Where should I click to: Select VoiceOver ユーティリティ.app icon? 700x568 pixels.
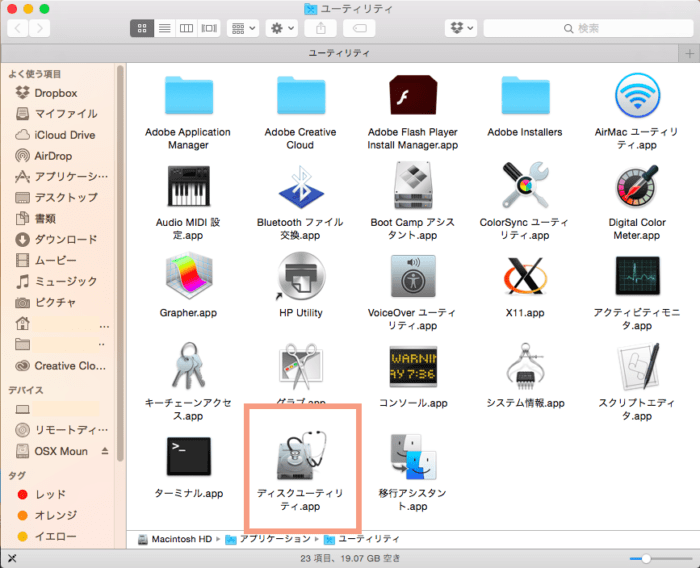(x=413, y=276)
